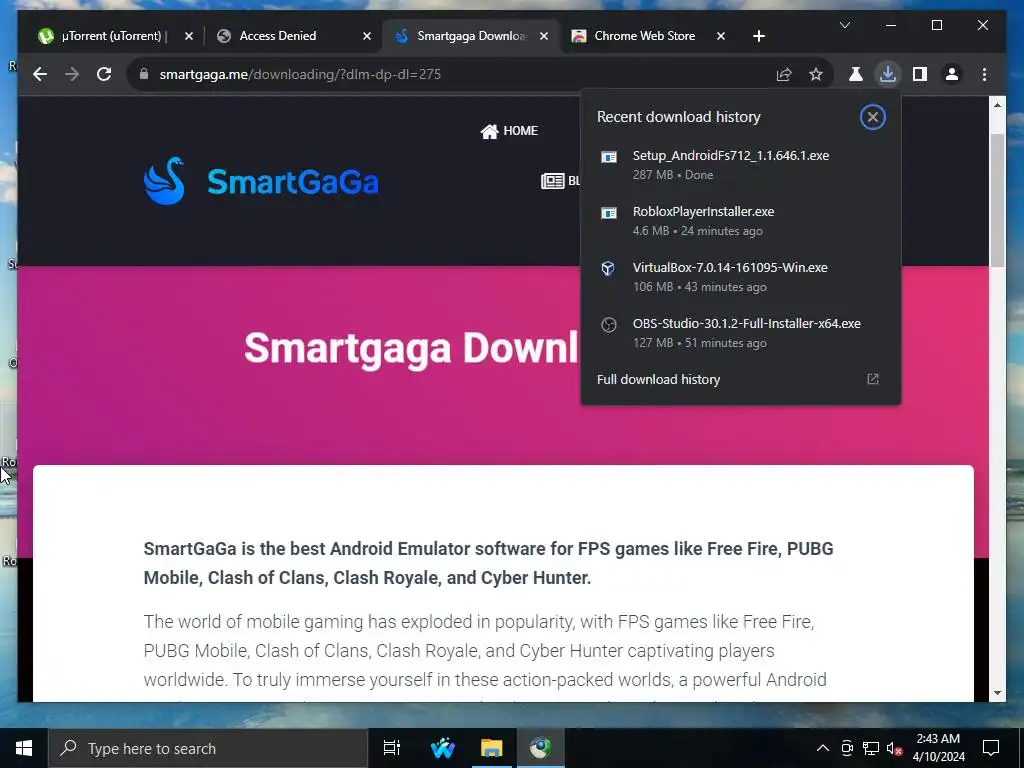
Task: Bookmark this page with the star
Action: point(816,74)
